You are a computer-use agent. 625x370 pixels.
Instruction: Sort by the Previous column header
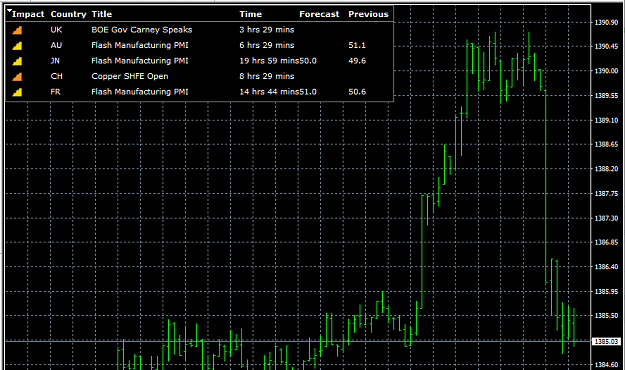tap(368, 14)
